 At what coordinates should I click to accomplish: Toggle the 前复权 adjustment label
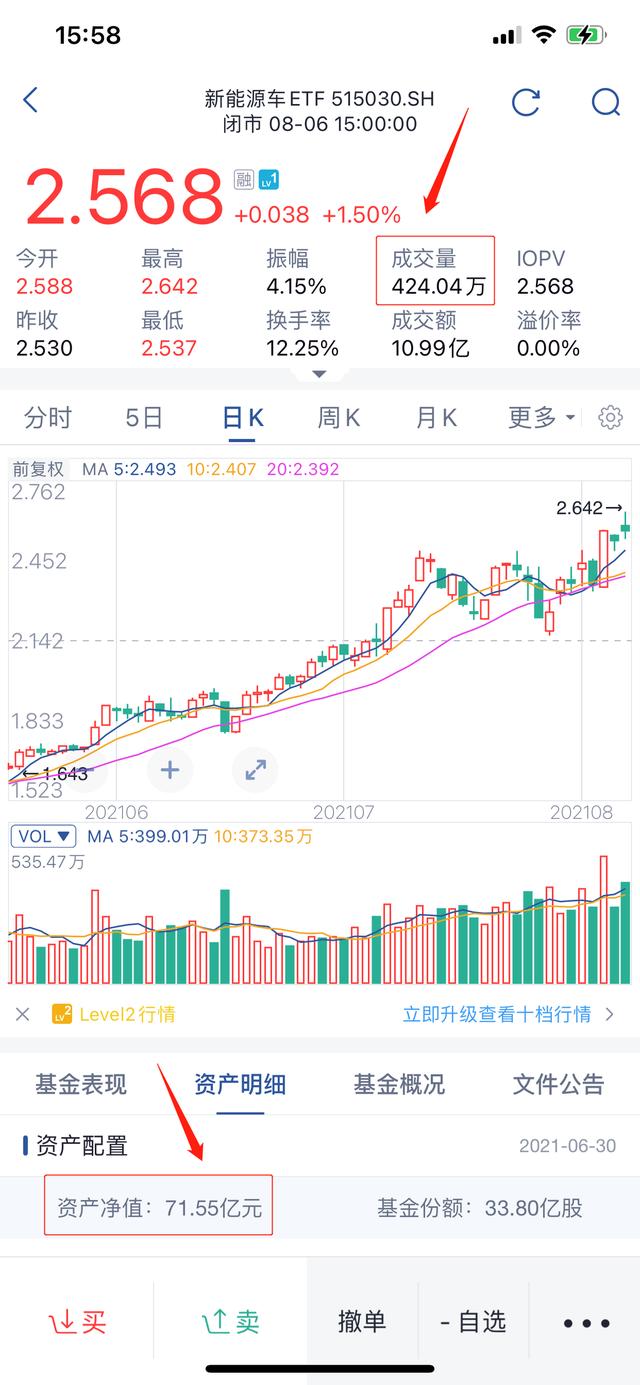click(38, 468)
